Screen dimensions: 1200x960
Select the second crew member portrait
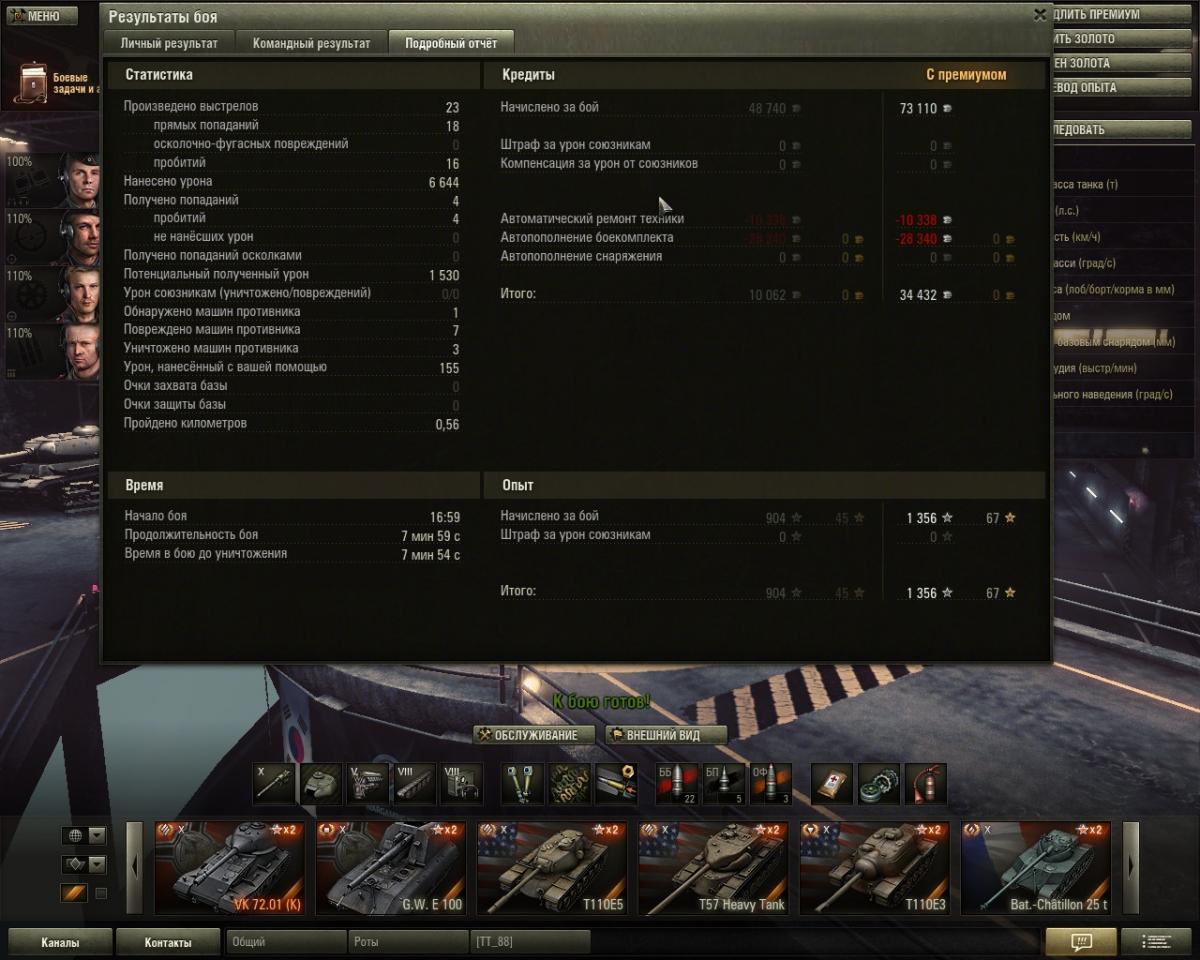coord(52,237)
